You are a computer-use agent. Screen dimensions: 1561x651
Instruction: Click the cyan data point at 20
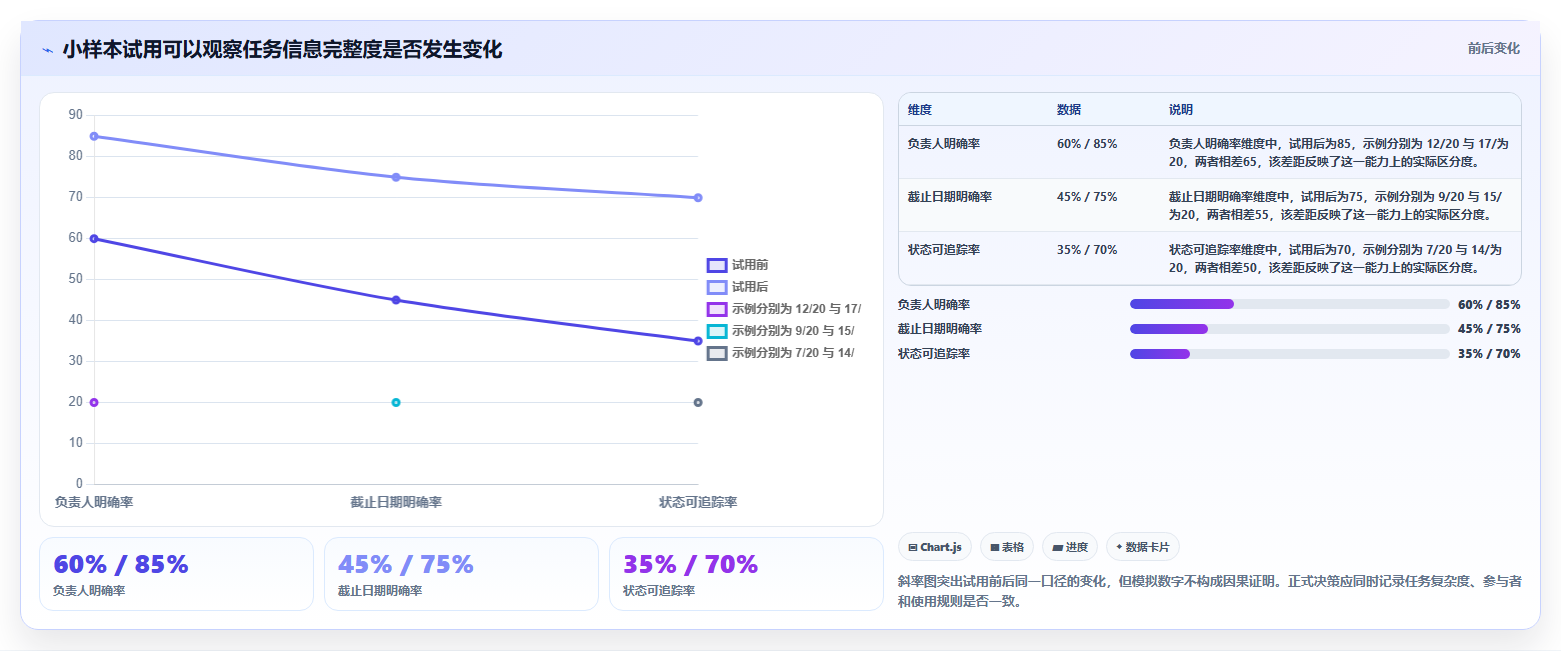[396, 402]
